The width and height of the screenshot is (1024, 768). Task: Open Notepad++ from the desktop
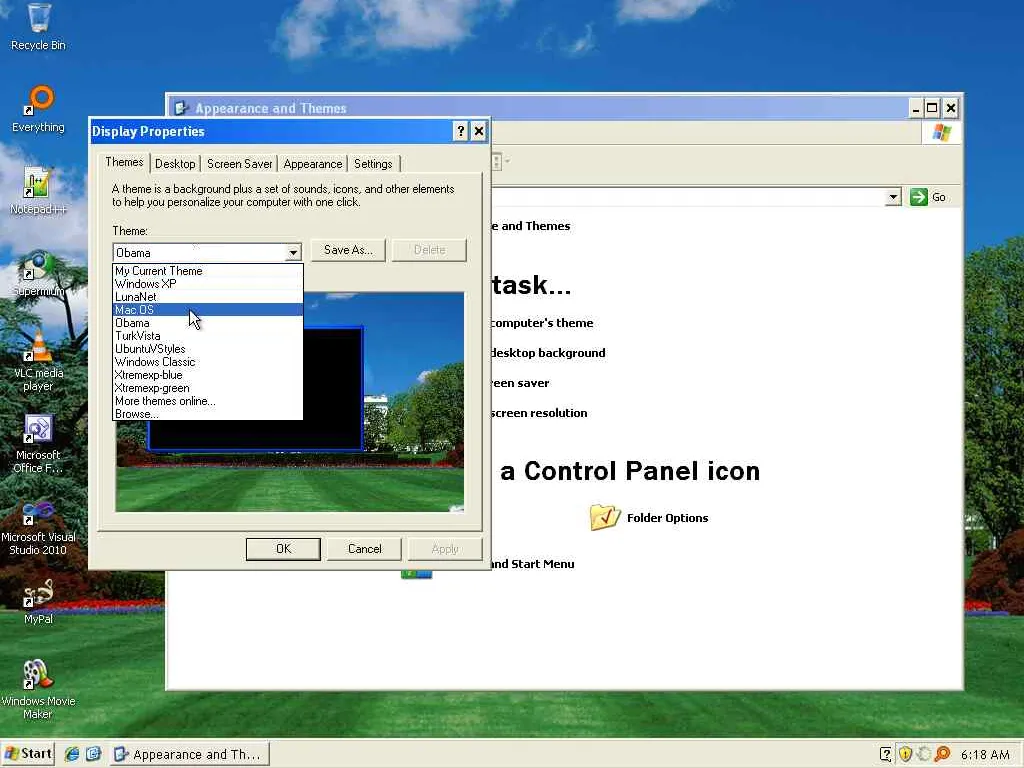pos(38,191)
